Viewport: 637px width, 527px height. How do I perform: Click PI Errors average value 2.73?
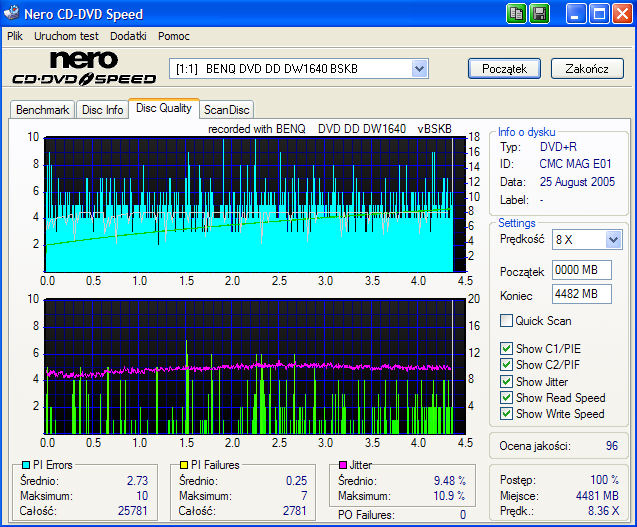[137, 481]
